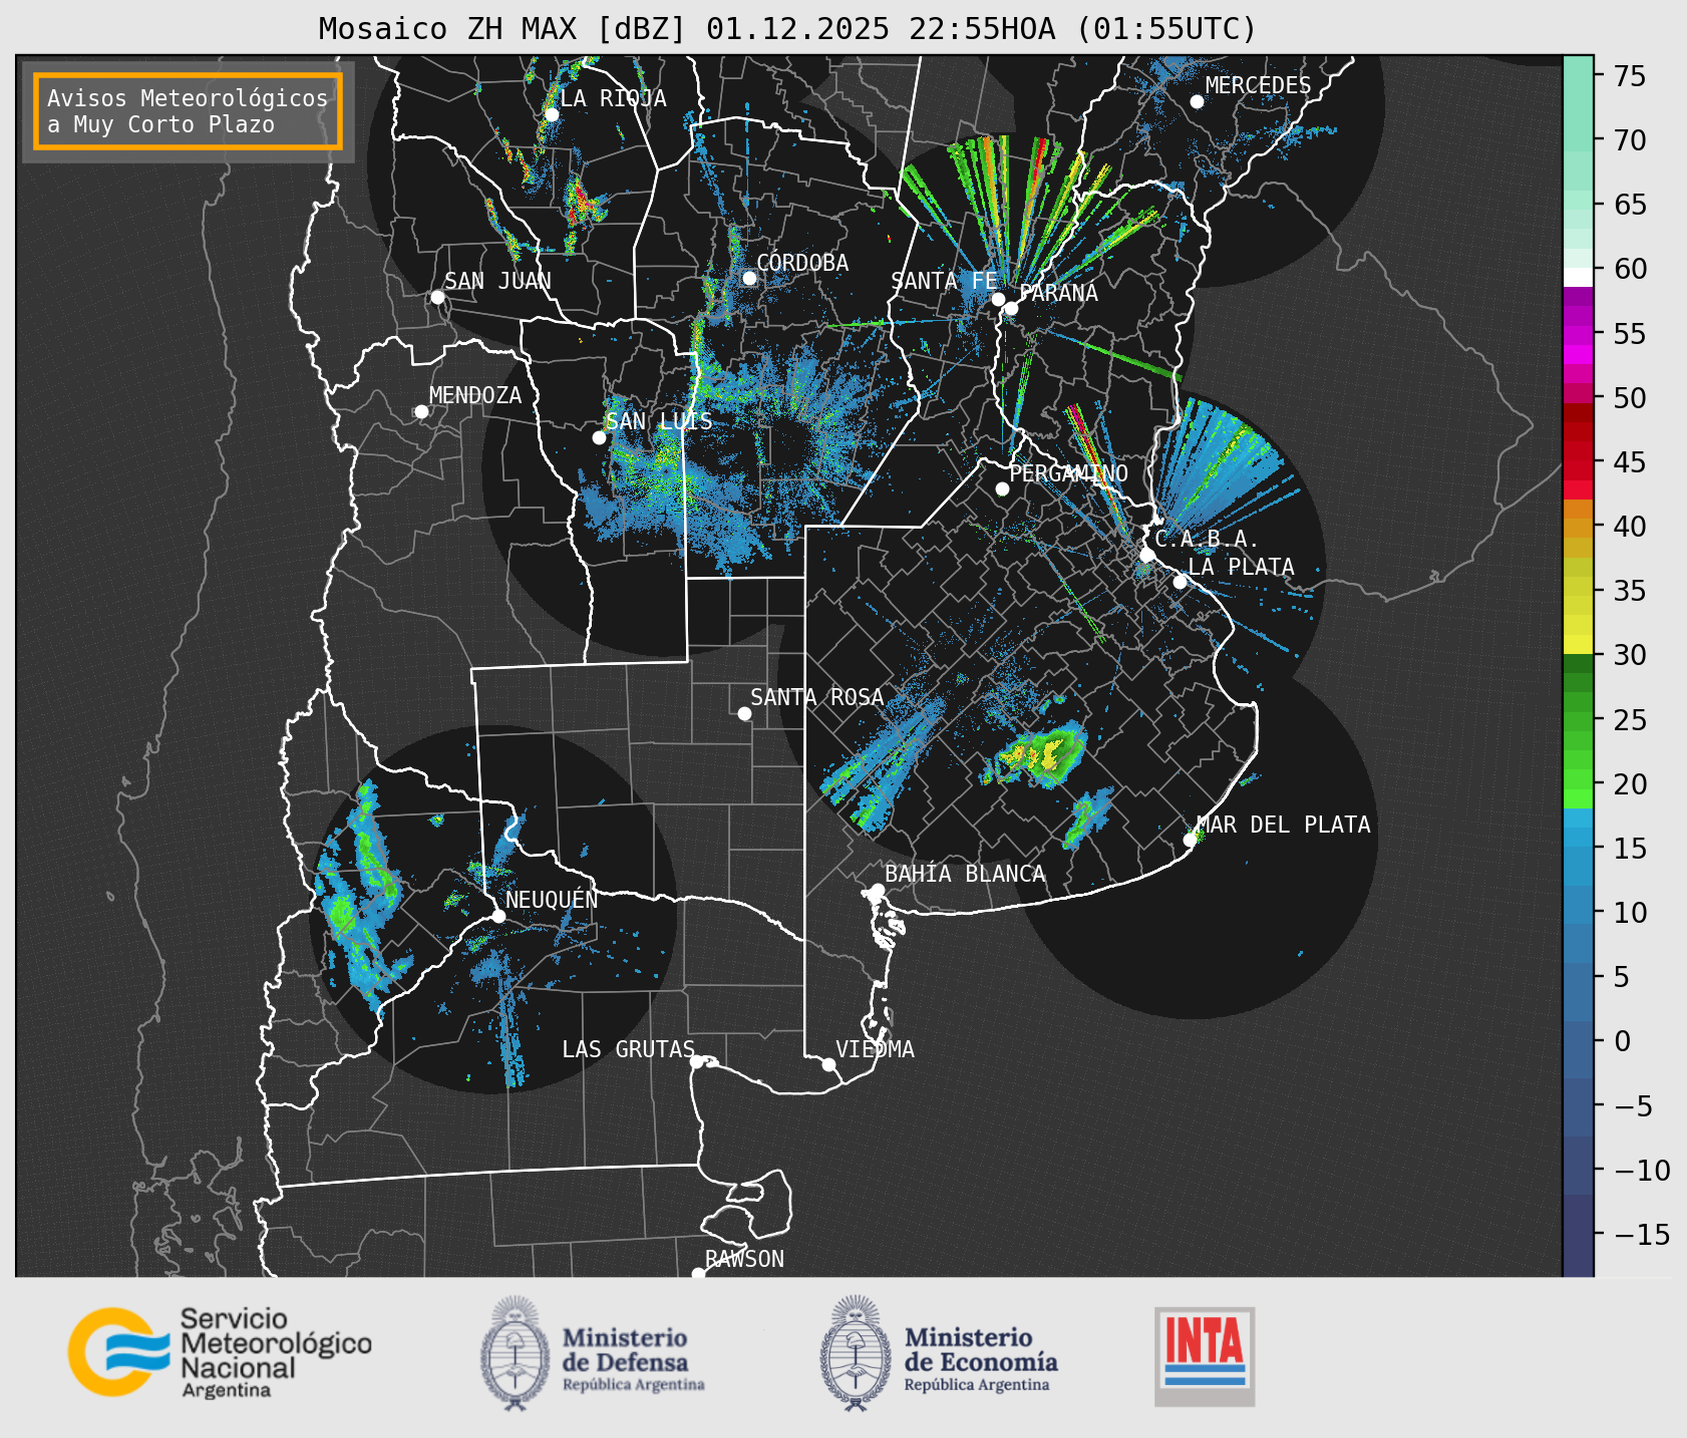Click the NEUQUÉN label
1687x1438 pixels.
click(551, 899)
